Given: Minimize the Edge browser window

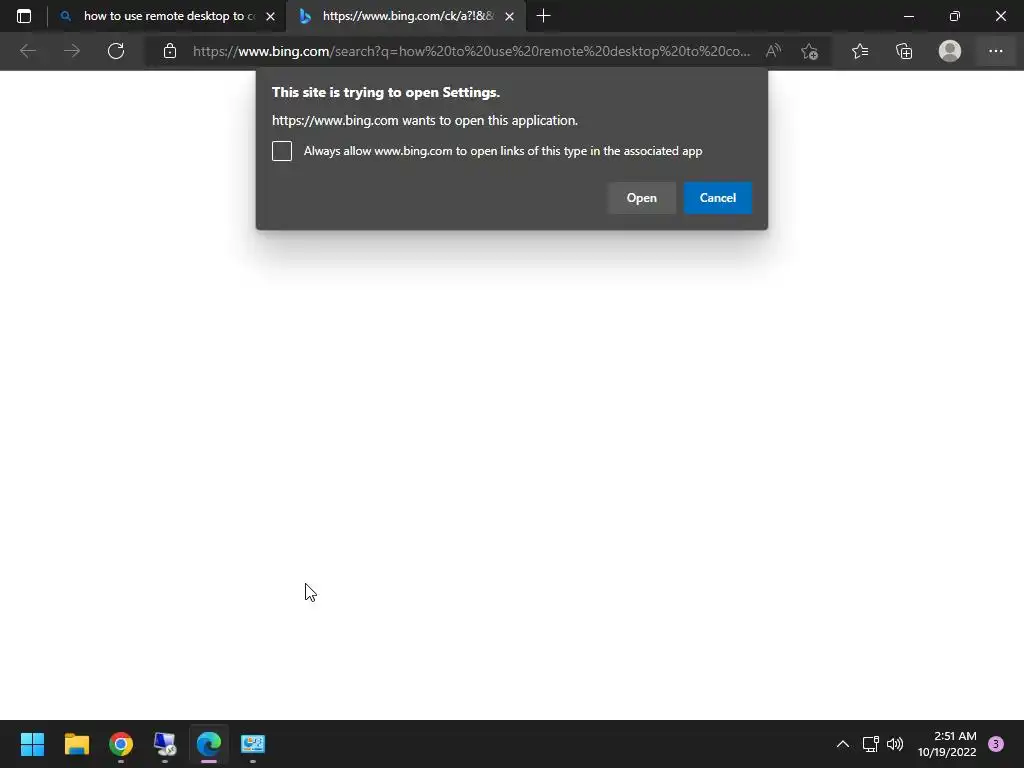Looking at the screenshot, I should tap(908, 16).
